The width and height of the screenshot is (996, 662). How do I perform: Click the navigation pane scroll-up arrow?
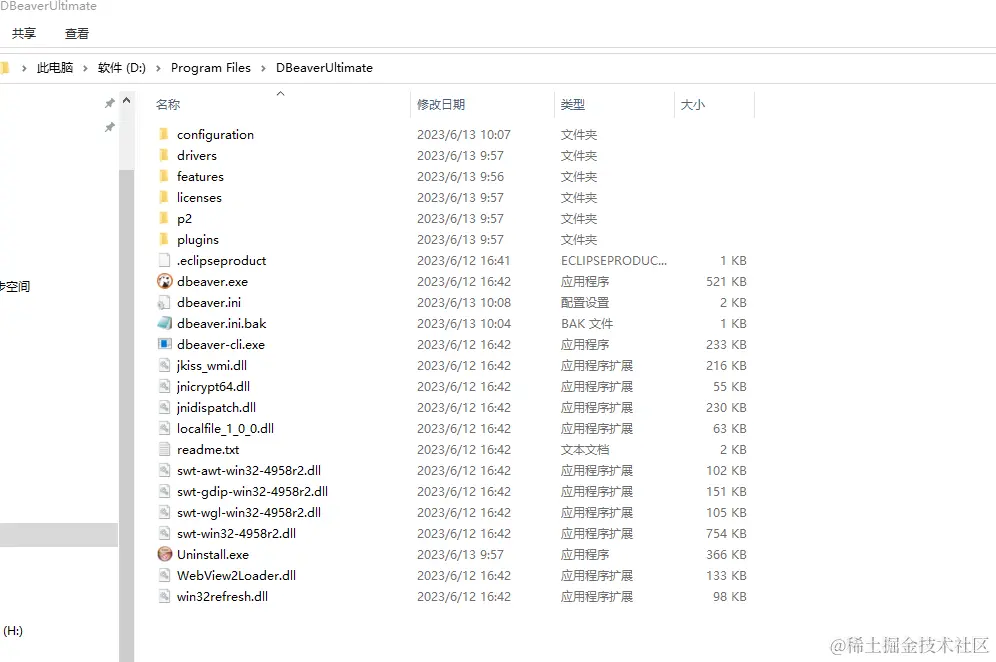[x=126, y=100]
